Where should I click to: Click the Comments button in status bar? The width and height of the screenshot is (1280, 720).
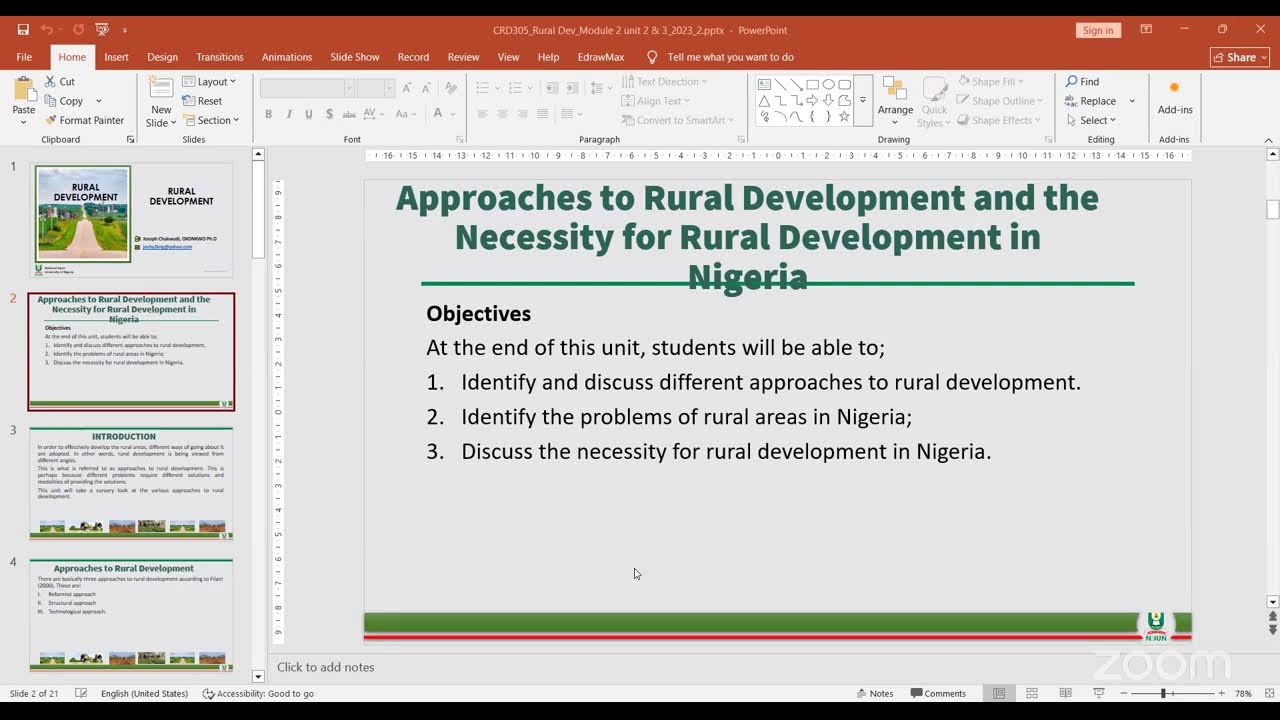pyautogui.click(x=938, y=693)
